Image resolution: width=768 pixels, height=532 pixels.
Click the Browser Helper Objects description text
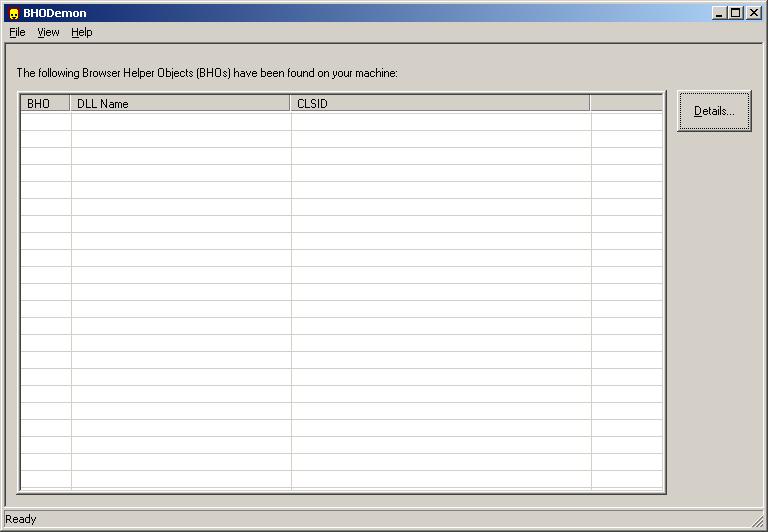click(207, 73)
